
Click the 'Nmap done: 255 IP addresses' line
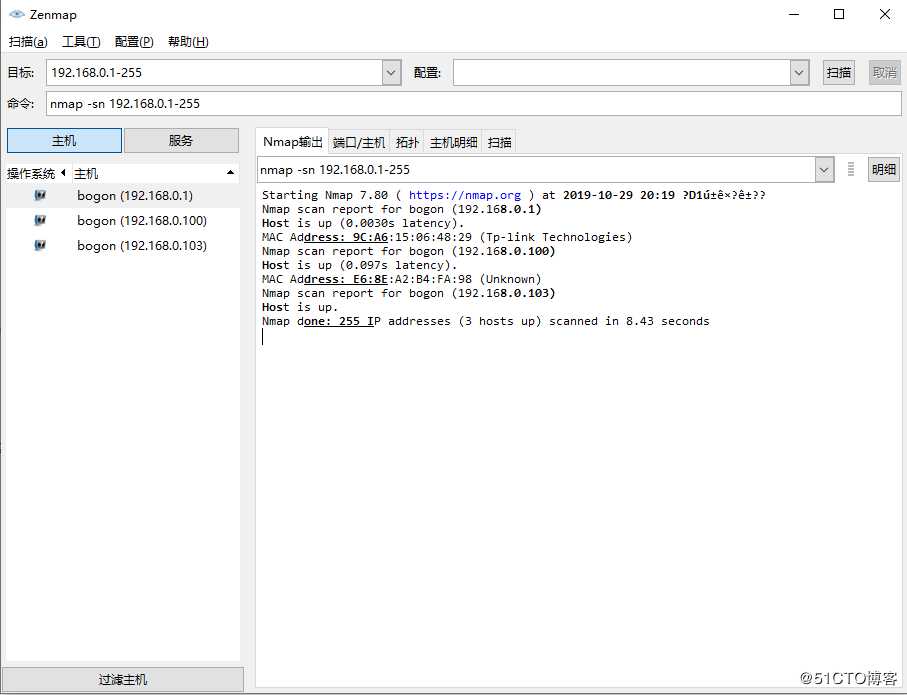(x=485, y=321)
